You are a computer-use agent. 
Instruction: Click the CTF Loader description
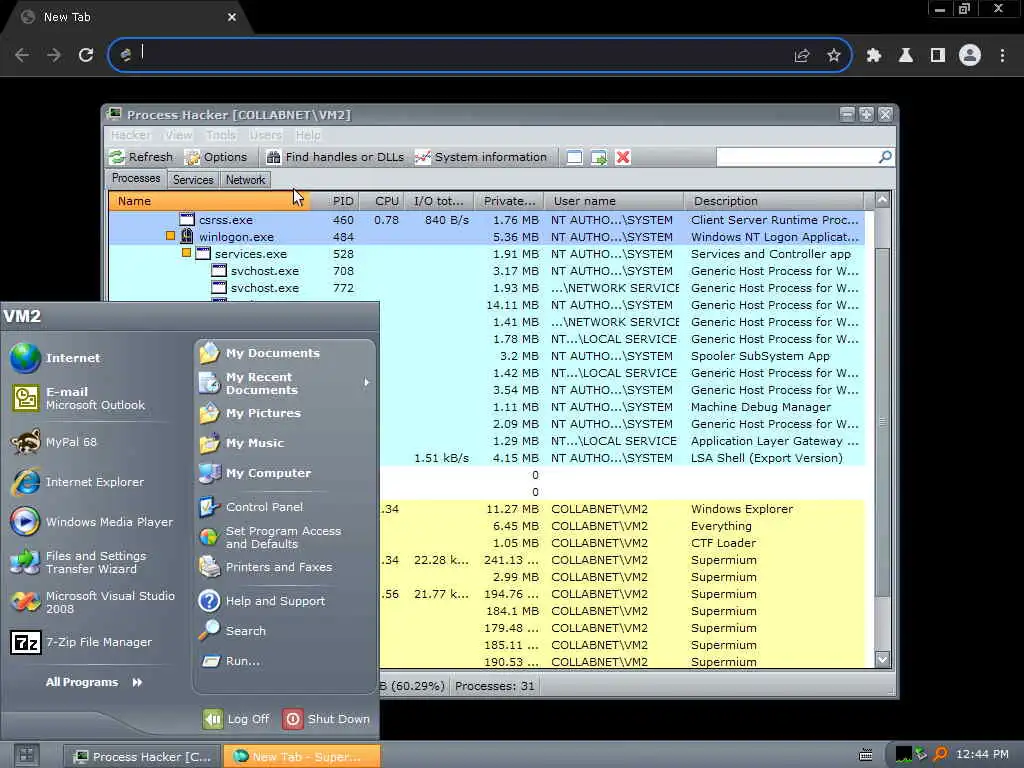(723, 543)
